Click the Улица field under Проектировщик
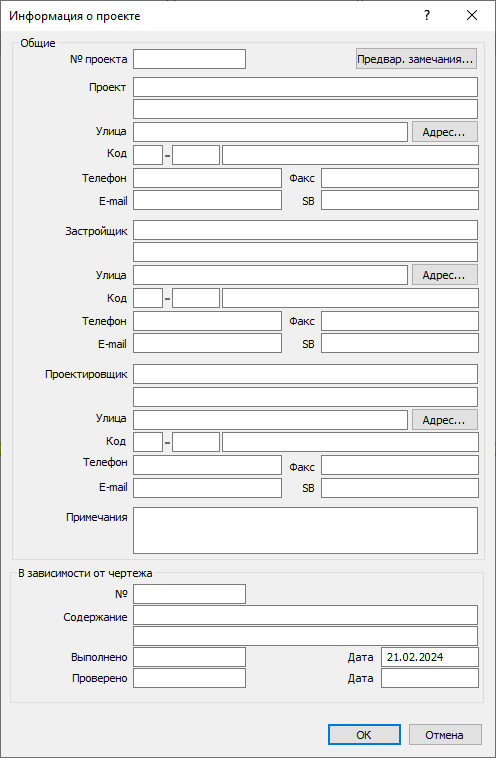This screenshot has height=758, width=496. (270, 420)
